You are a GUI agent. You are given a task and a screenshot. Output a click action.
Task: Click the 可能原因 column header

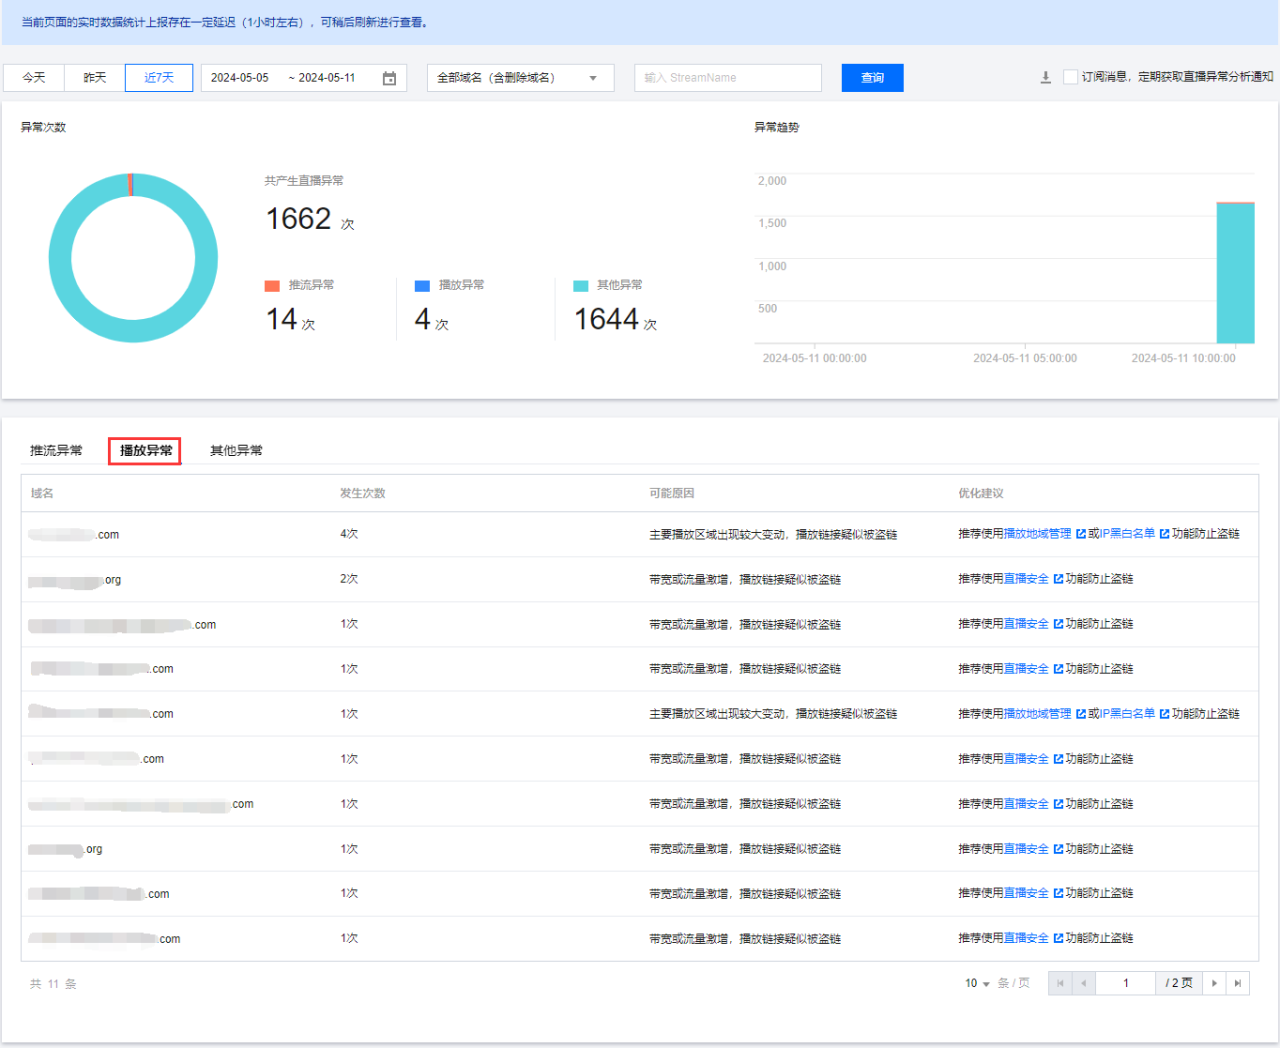click(671, 494)
